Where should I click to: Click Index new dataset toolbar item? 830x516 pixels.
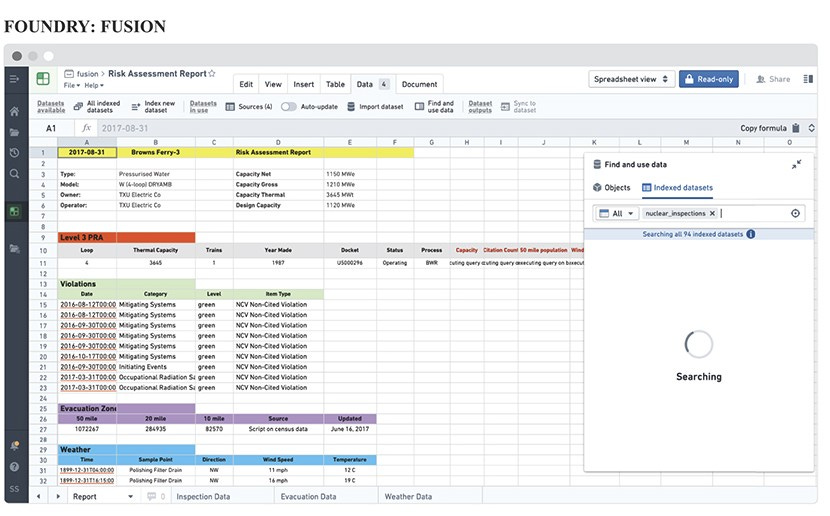(x=154, y=106)
